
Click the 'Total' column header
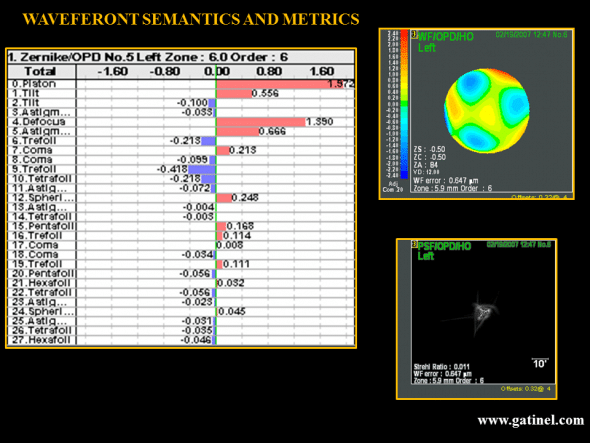pyautogui.click(x=40, y=71)
